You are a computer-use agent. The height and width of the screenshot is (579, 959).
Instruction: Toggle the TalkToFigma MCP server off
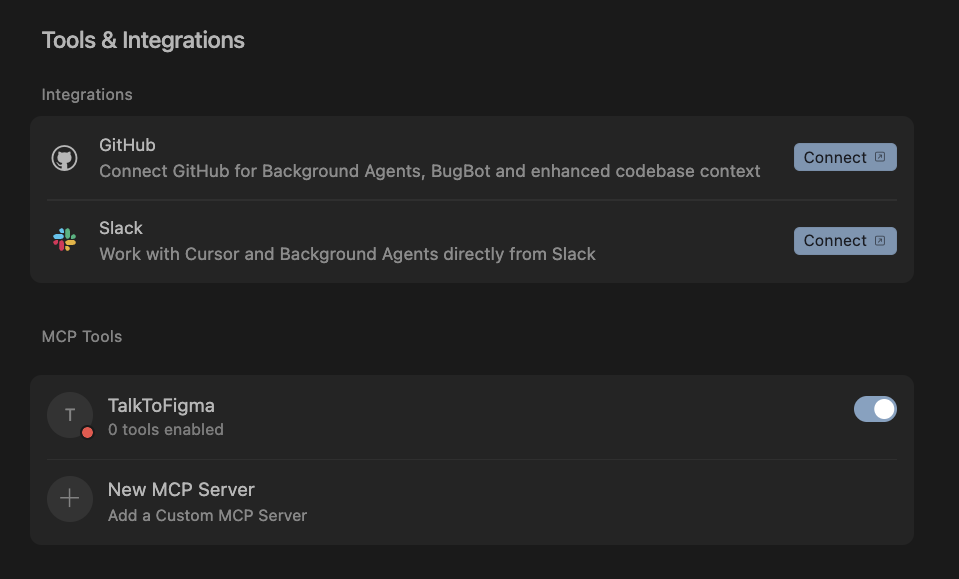click(875, 409)
